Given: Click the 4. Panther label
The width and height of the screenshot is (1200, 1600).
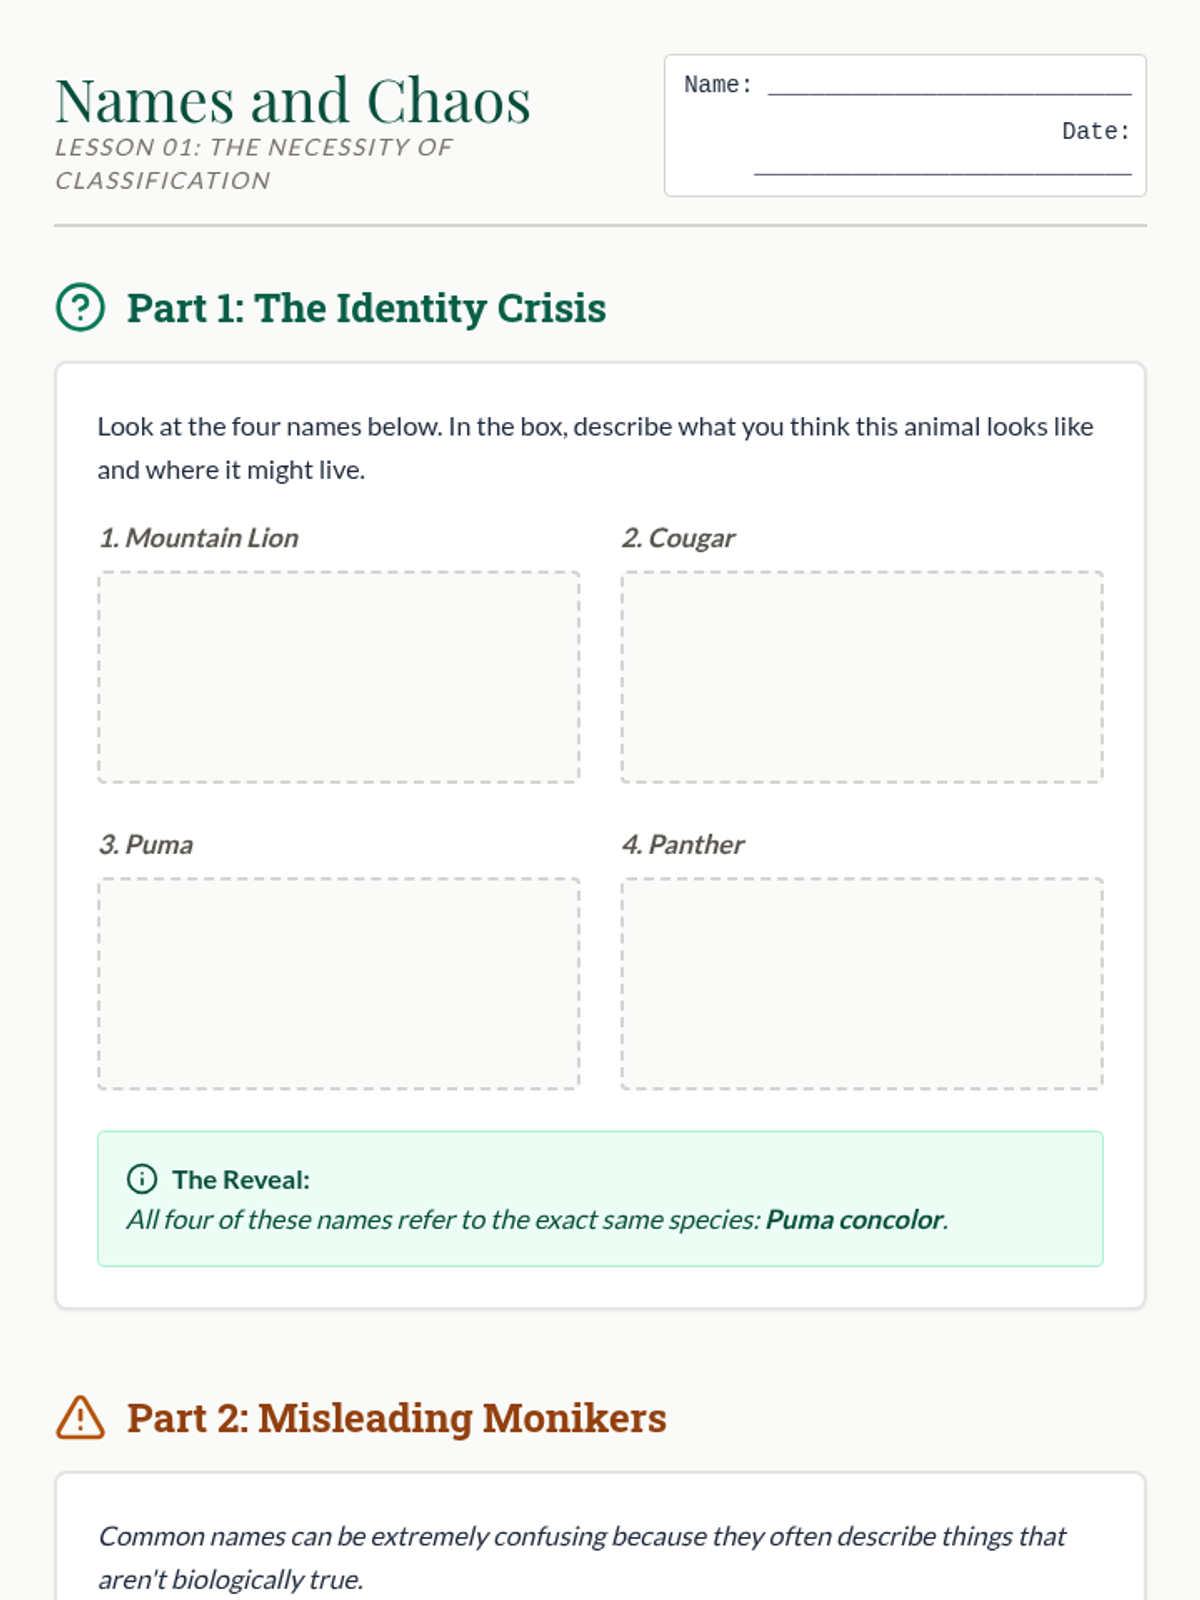Looking at the screenshot, I should (x=683, y=845).
